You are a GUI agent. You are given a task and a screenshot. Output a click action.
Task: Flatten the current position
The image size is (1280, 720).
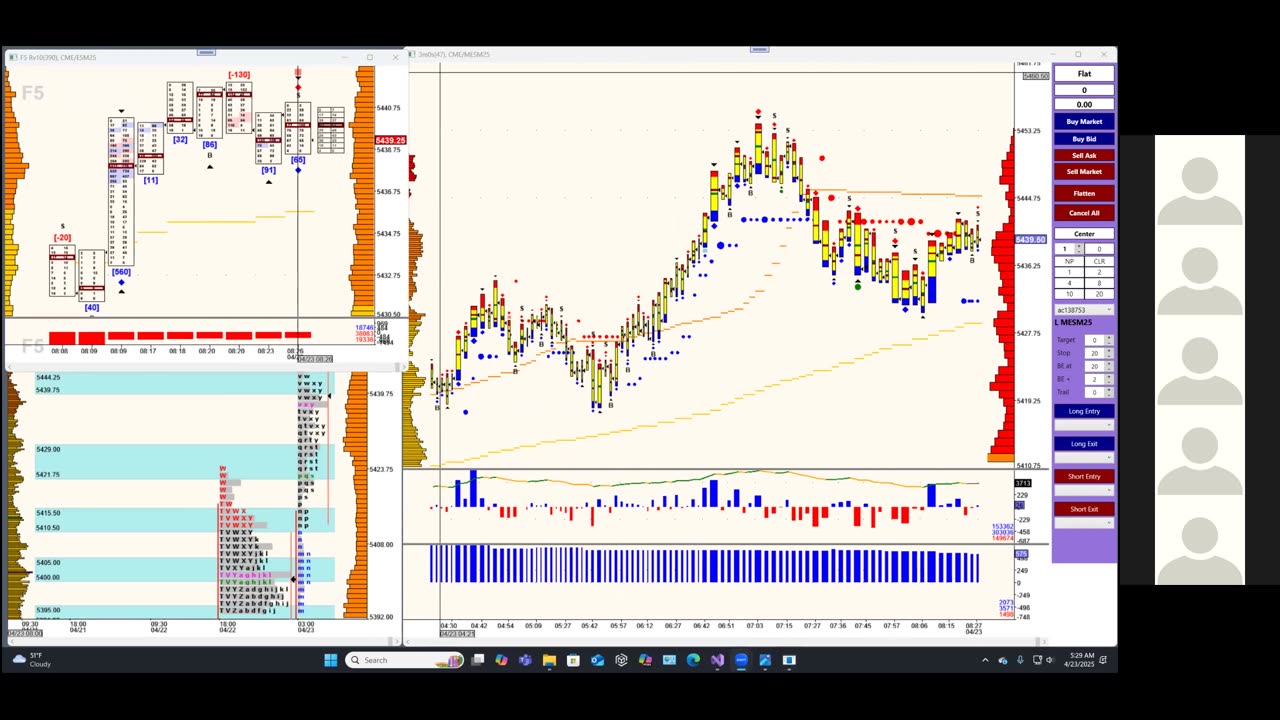click(x=1084, y=193)
